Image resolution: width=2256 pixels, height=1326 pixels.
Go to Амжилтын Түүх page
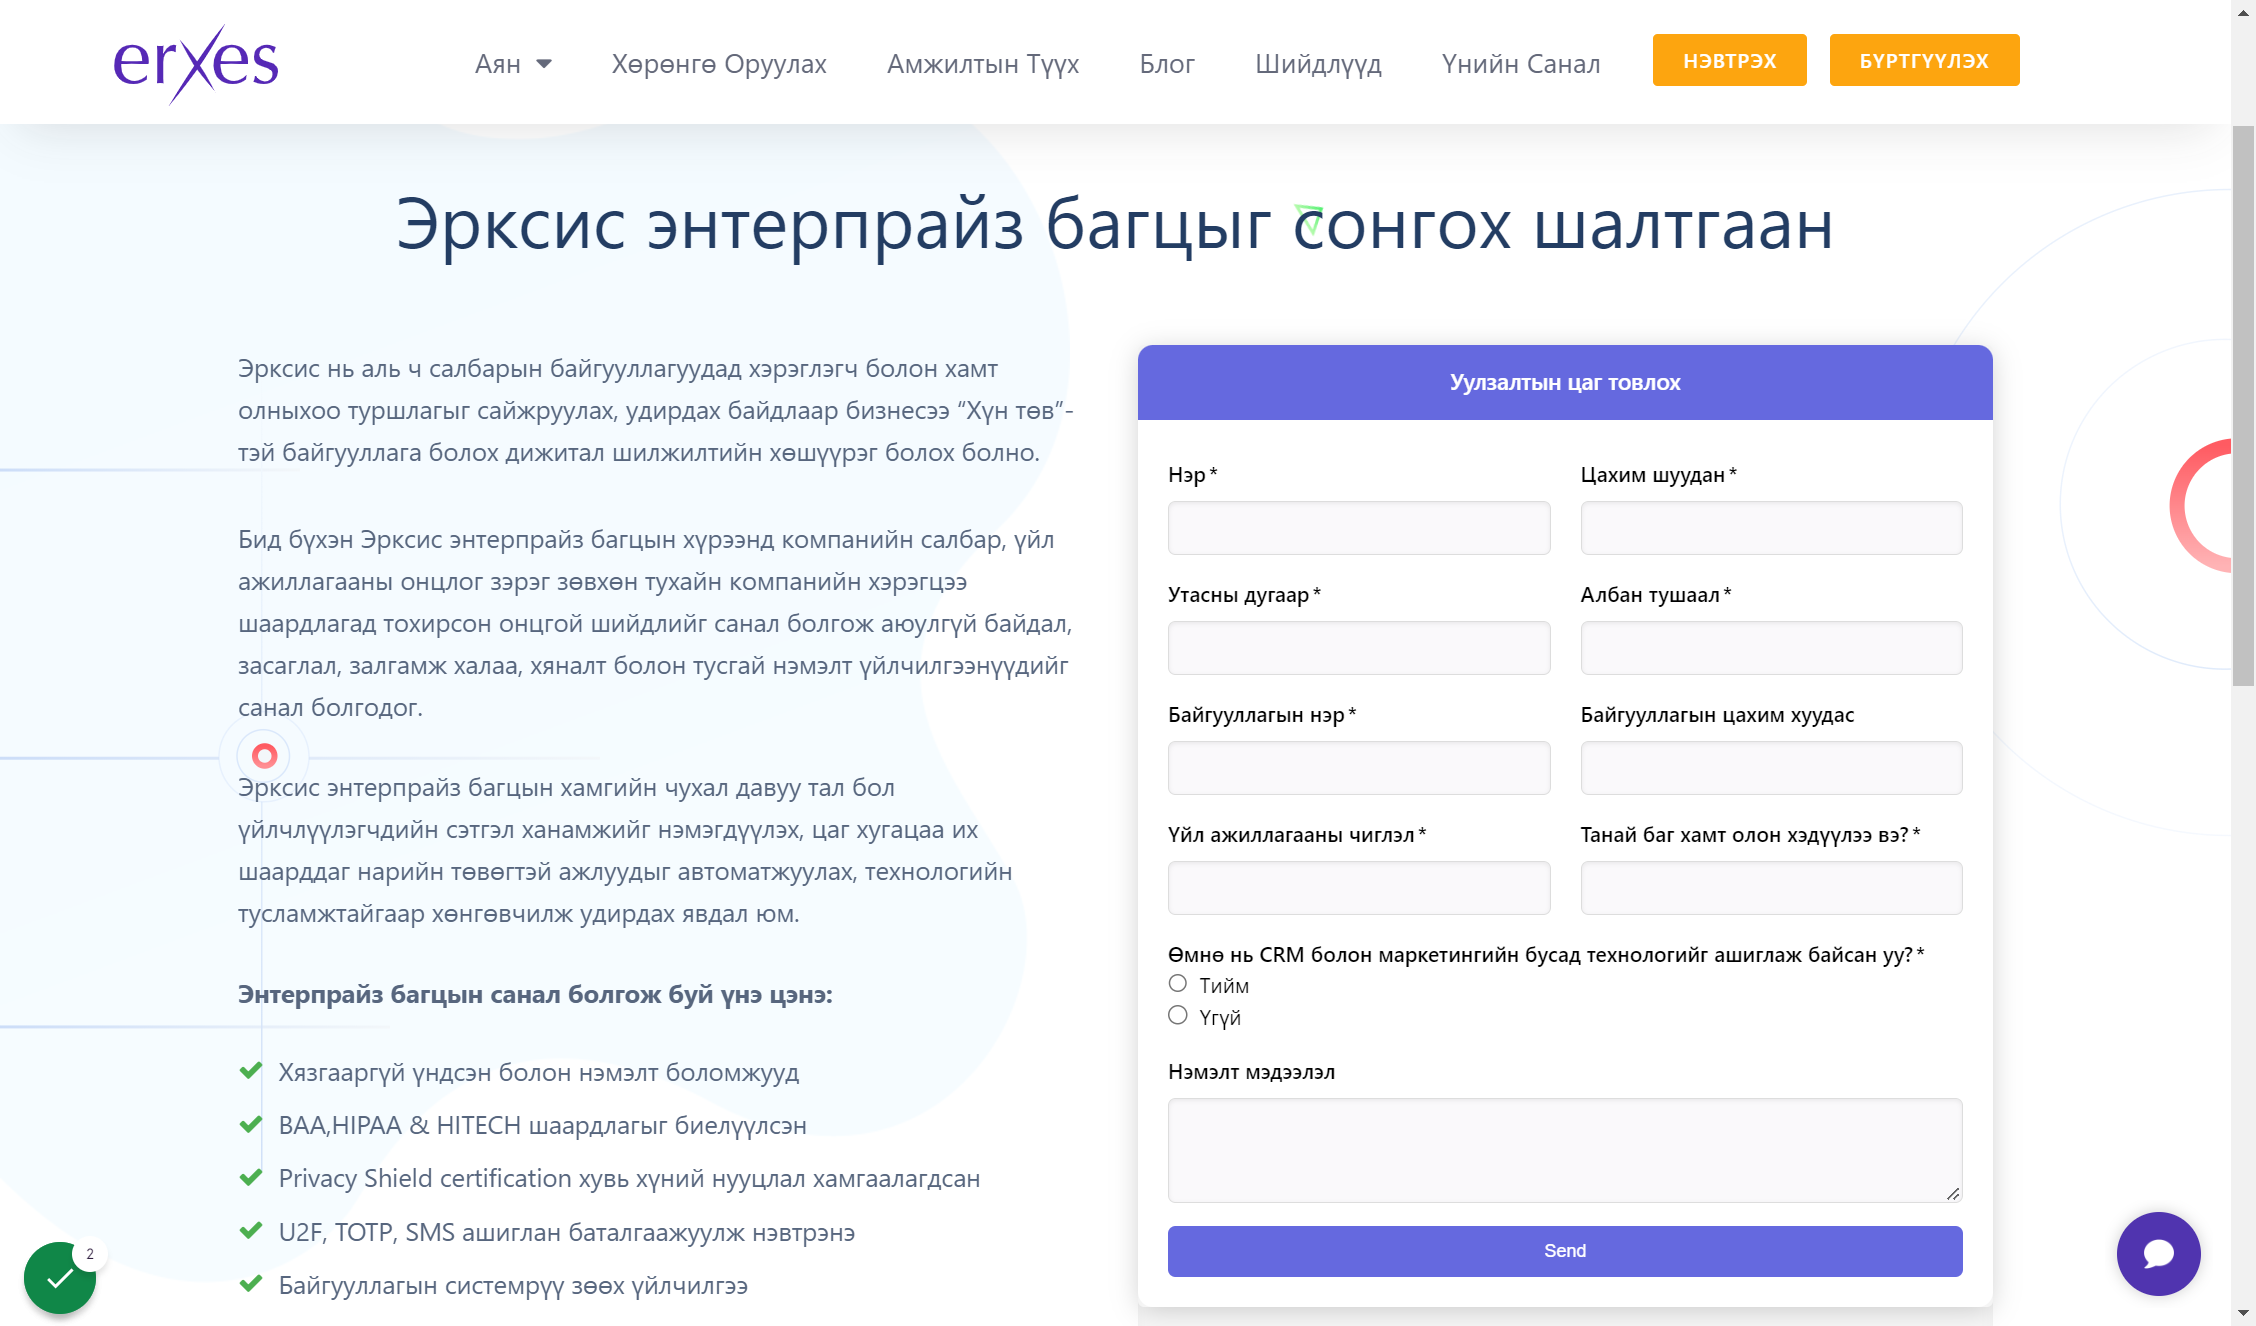coord(983,64)
